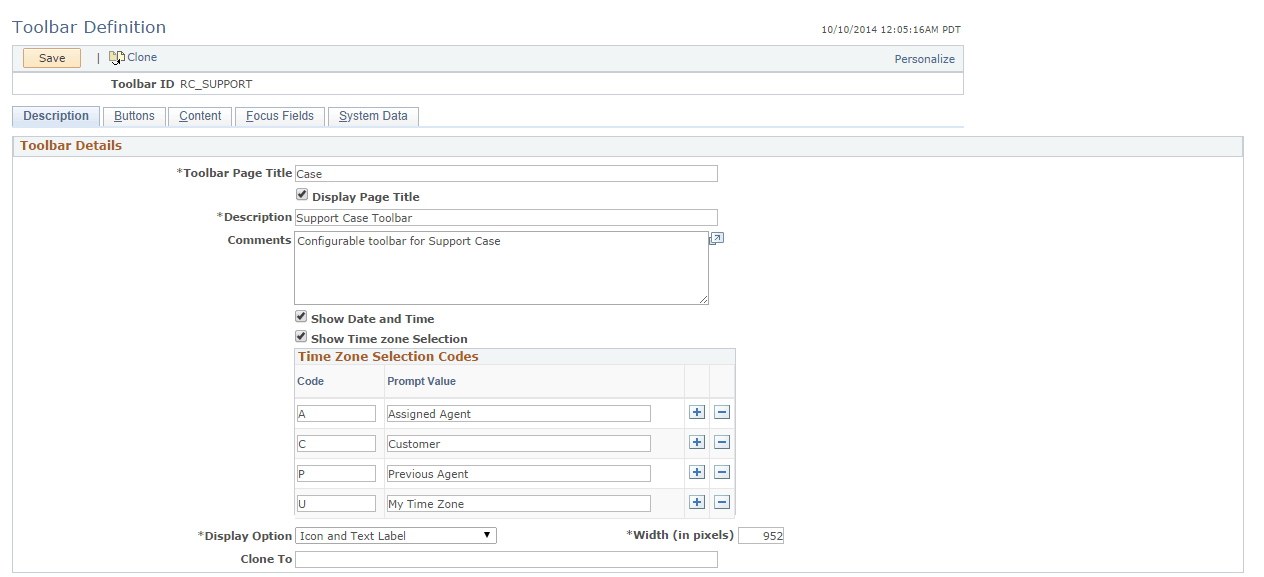Image resolution: width=1264 pixels, height=577 pixels.
Task: Delete the Assigned Agent row
Action: coord(721,412)
